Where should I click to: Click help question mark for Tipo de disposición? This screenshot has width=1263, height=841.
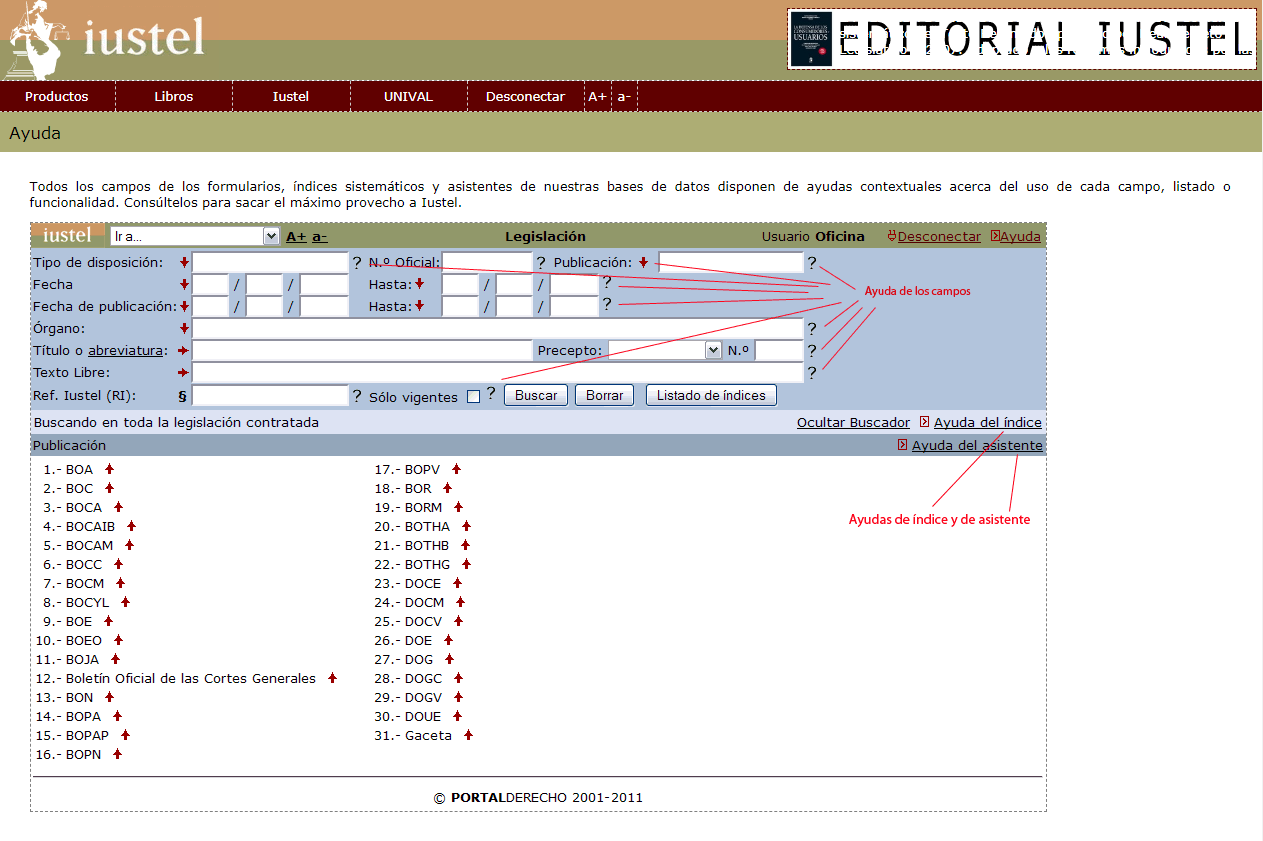356,263
